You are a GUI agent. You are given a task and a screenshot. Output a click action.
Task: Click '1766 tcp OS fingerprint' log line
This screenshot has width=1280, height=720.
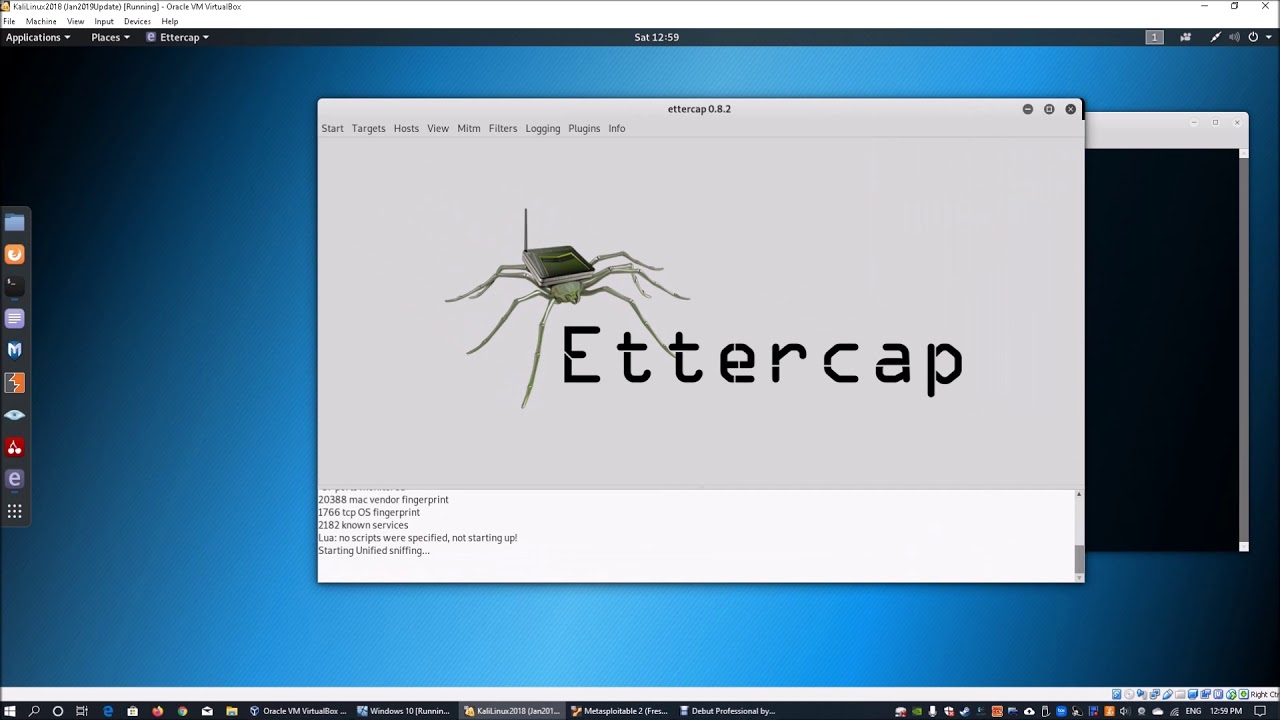(x=369, y=513)
